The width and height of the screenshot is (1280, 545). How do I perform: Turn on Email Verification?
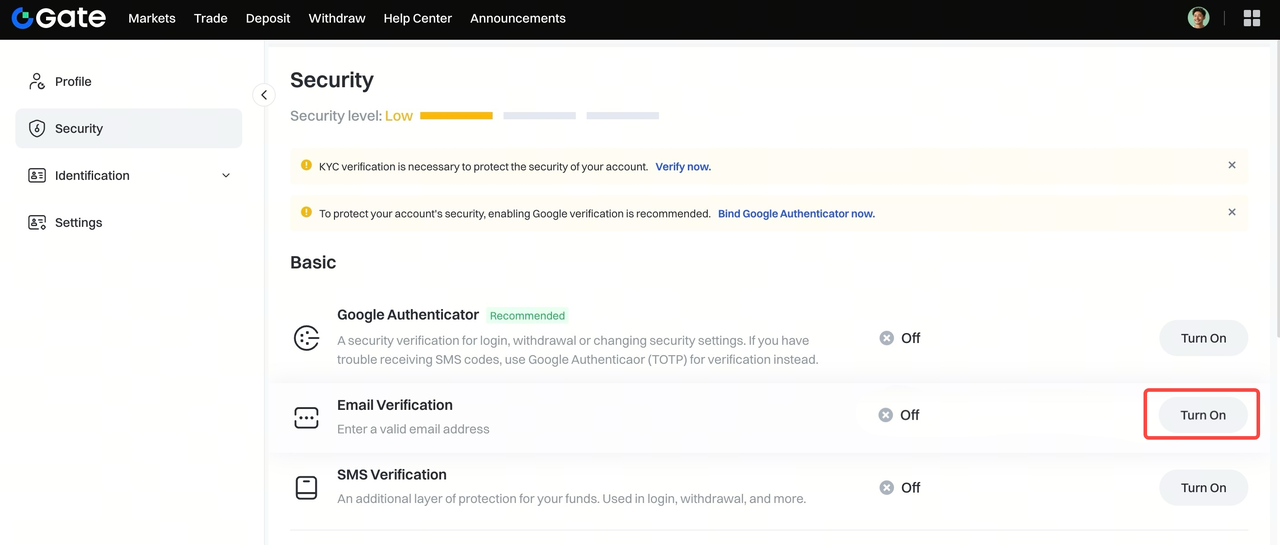pyautogui.click(x=1203, y=415)
